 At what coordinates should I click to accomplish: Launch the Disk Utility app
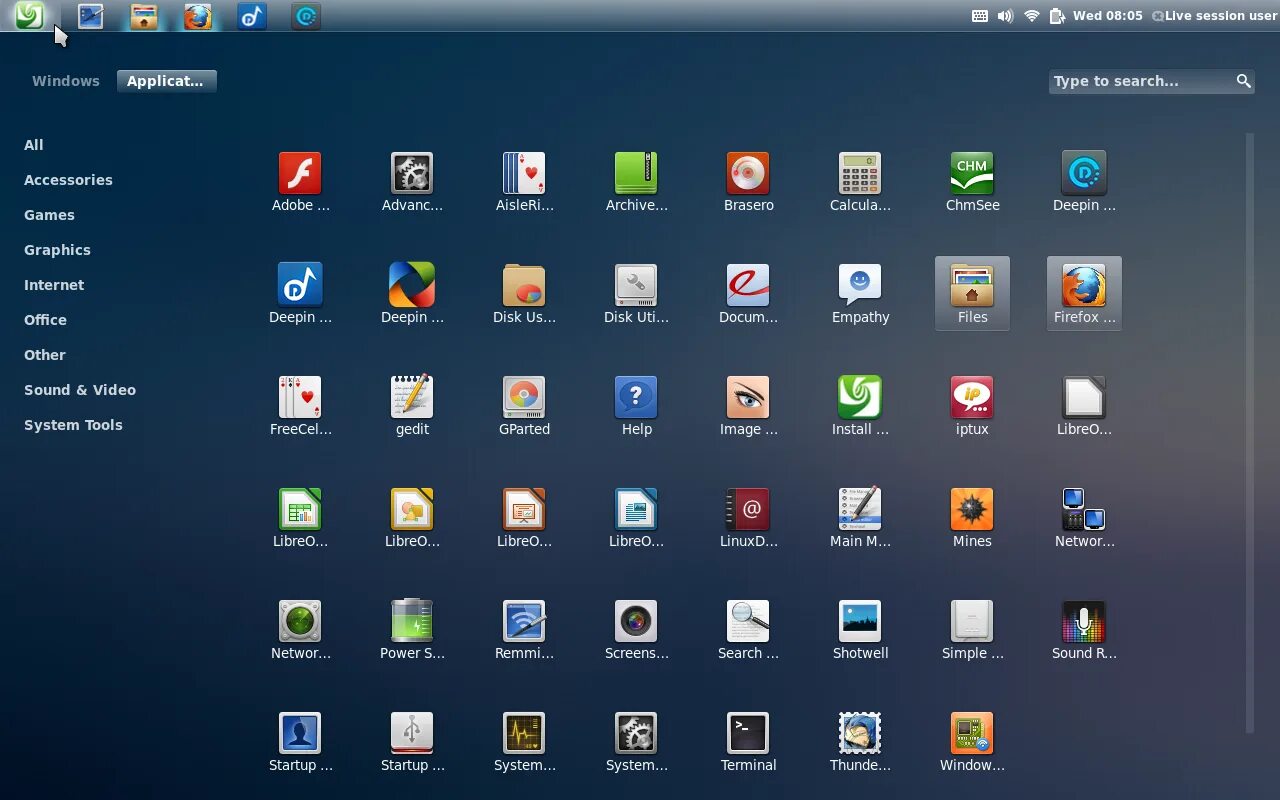[636, 286]
